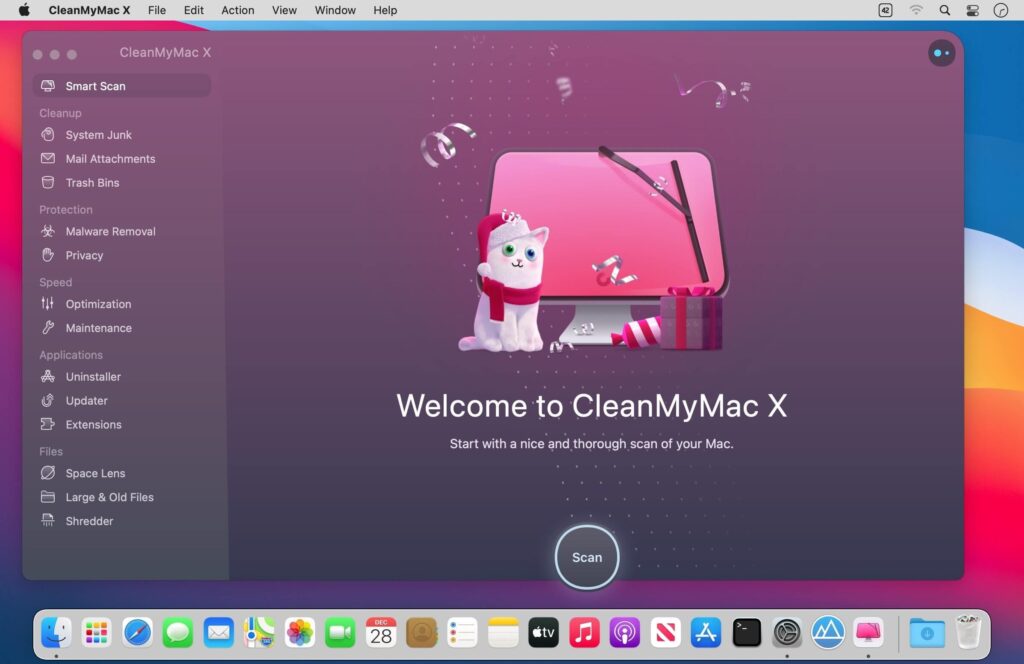Open the CleanMyMac X Menu assistant badge
1024x664 pixels.
941,53
